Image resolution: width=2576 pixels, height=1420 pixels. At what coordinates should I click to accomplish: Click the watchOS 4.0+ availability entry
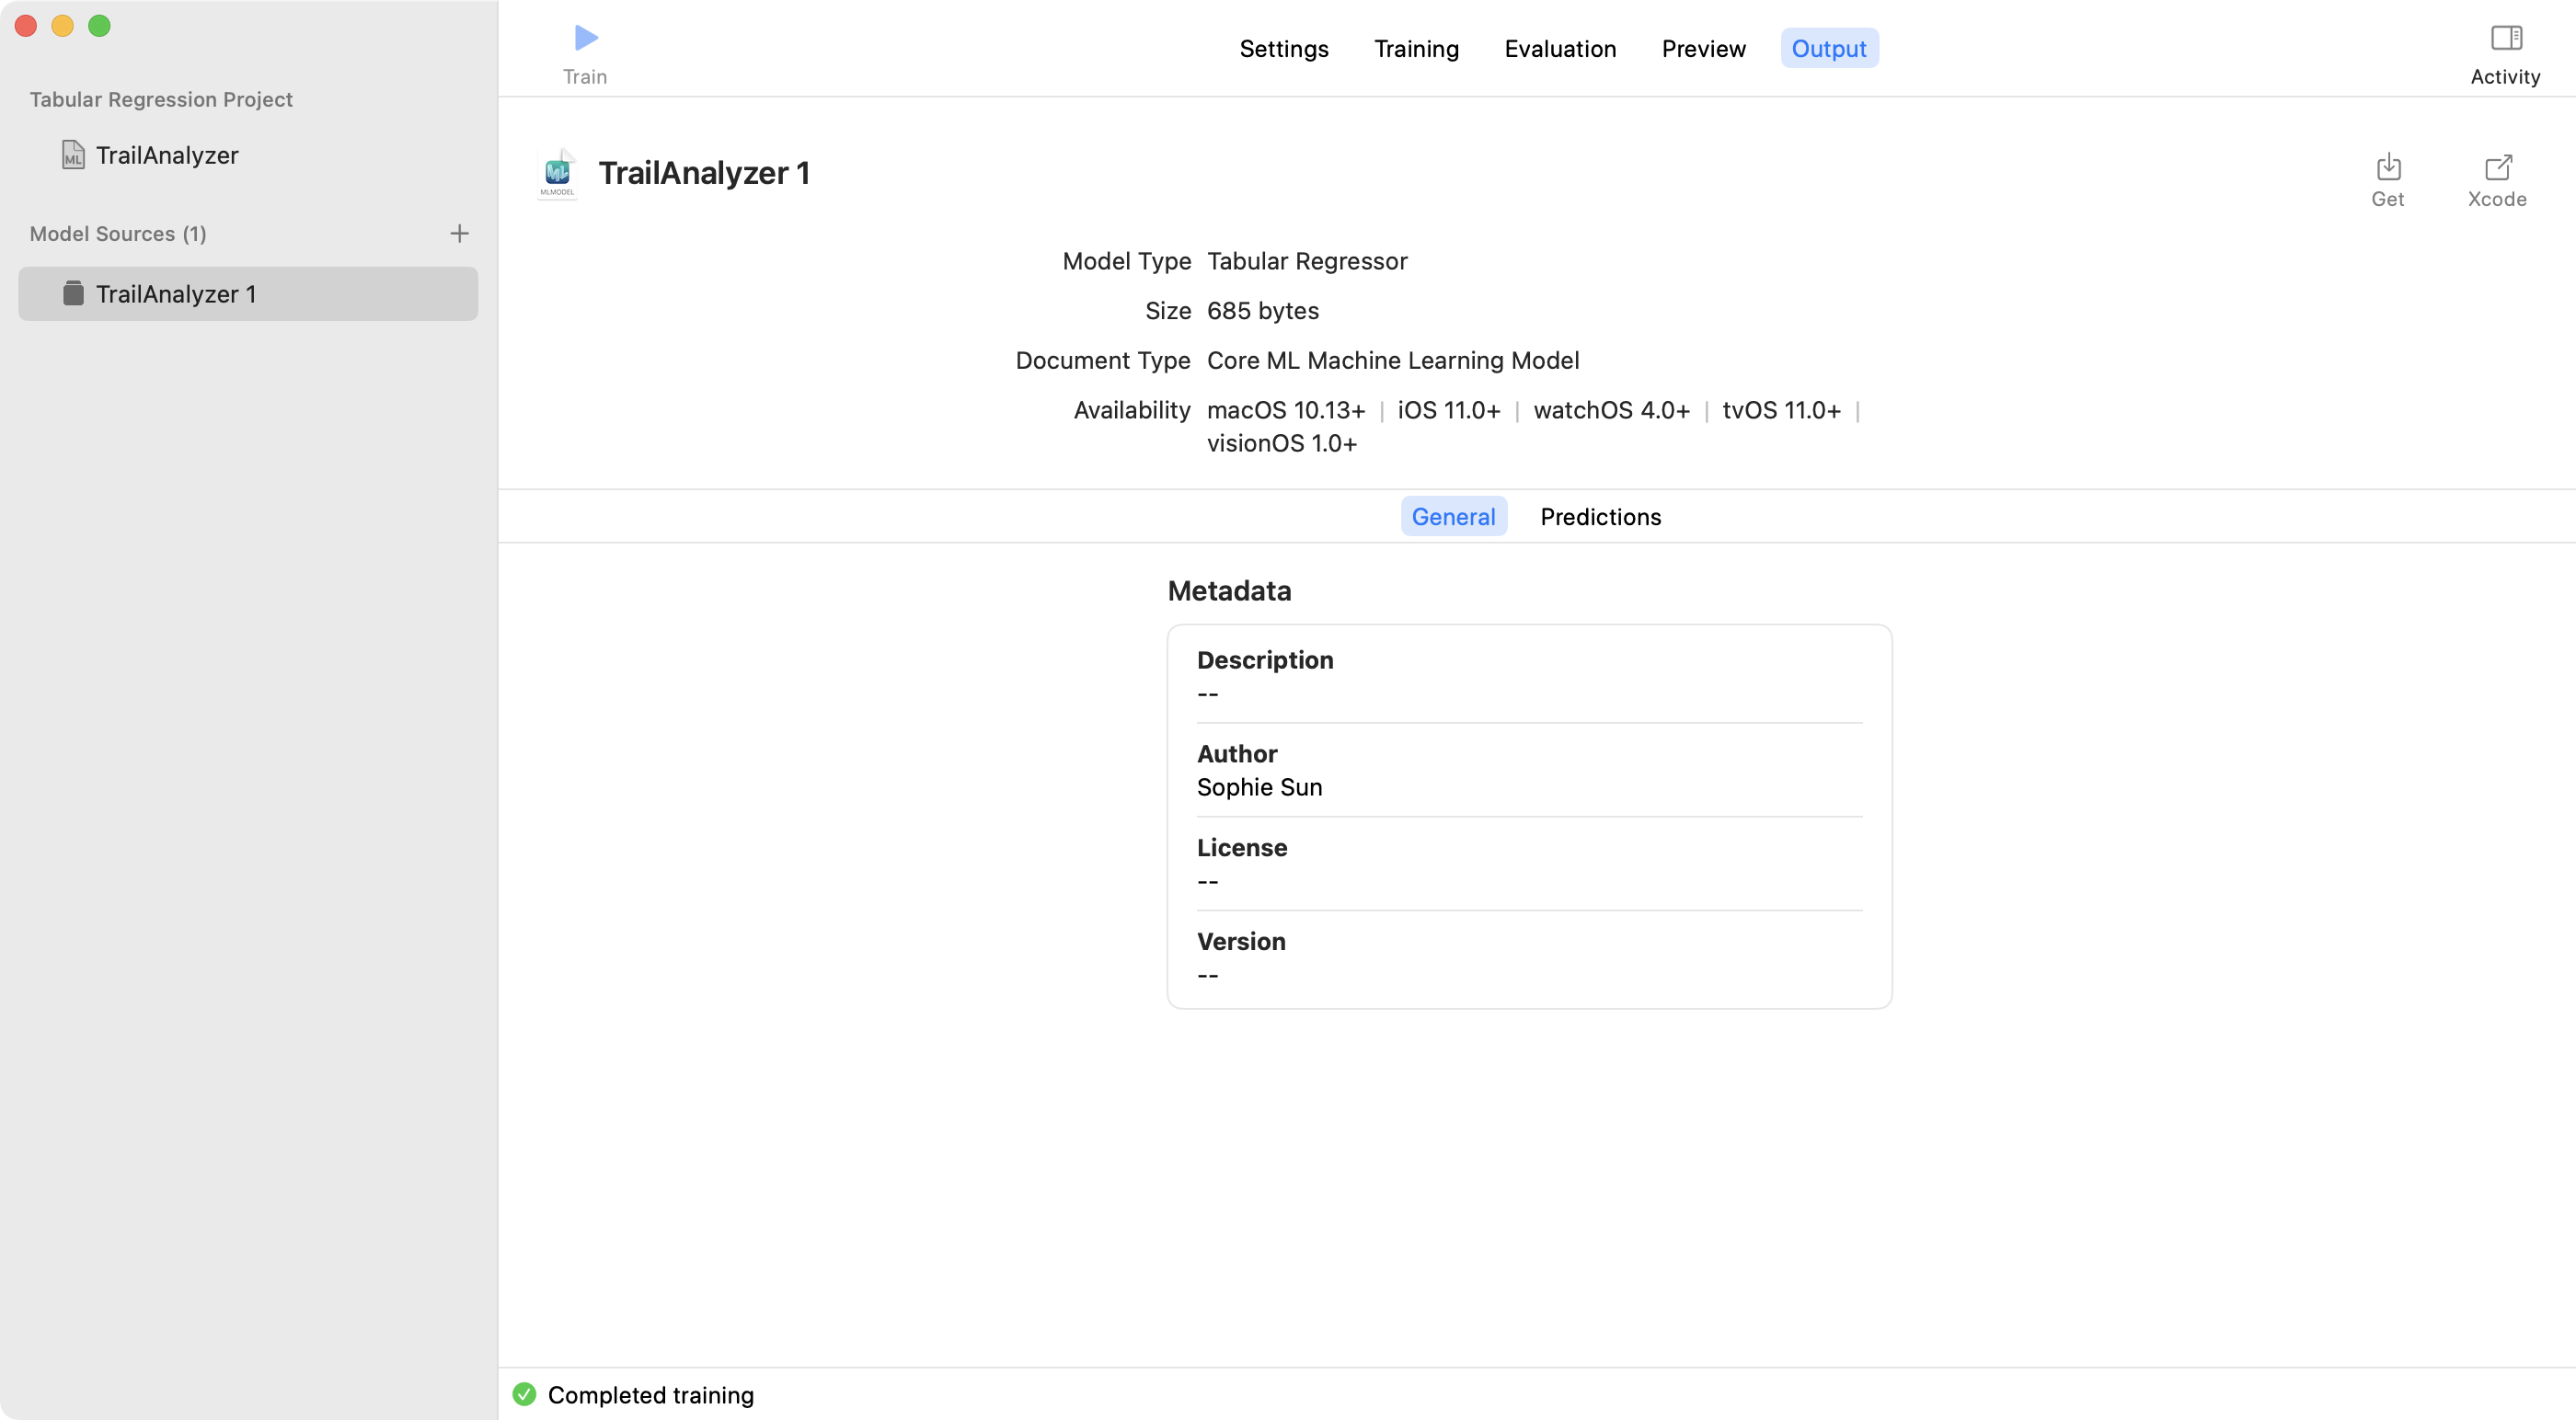tap(1611, 410)
